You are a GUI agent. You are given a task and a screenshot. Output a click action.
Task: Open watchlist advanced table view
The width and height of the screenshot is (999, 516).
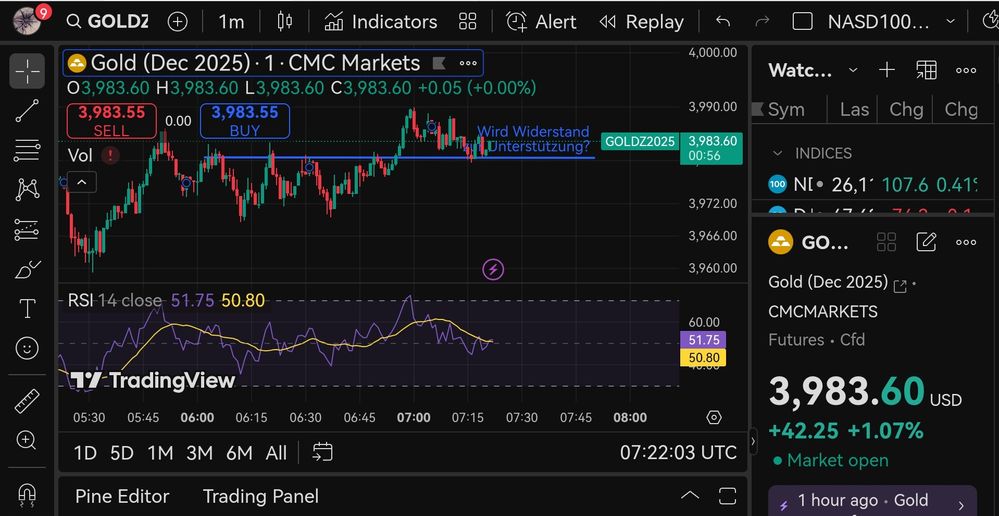point(926,70)
